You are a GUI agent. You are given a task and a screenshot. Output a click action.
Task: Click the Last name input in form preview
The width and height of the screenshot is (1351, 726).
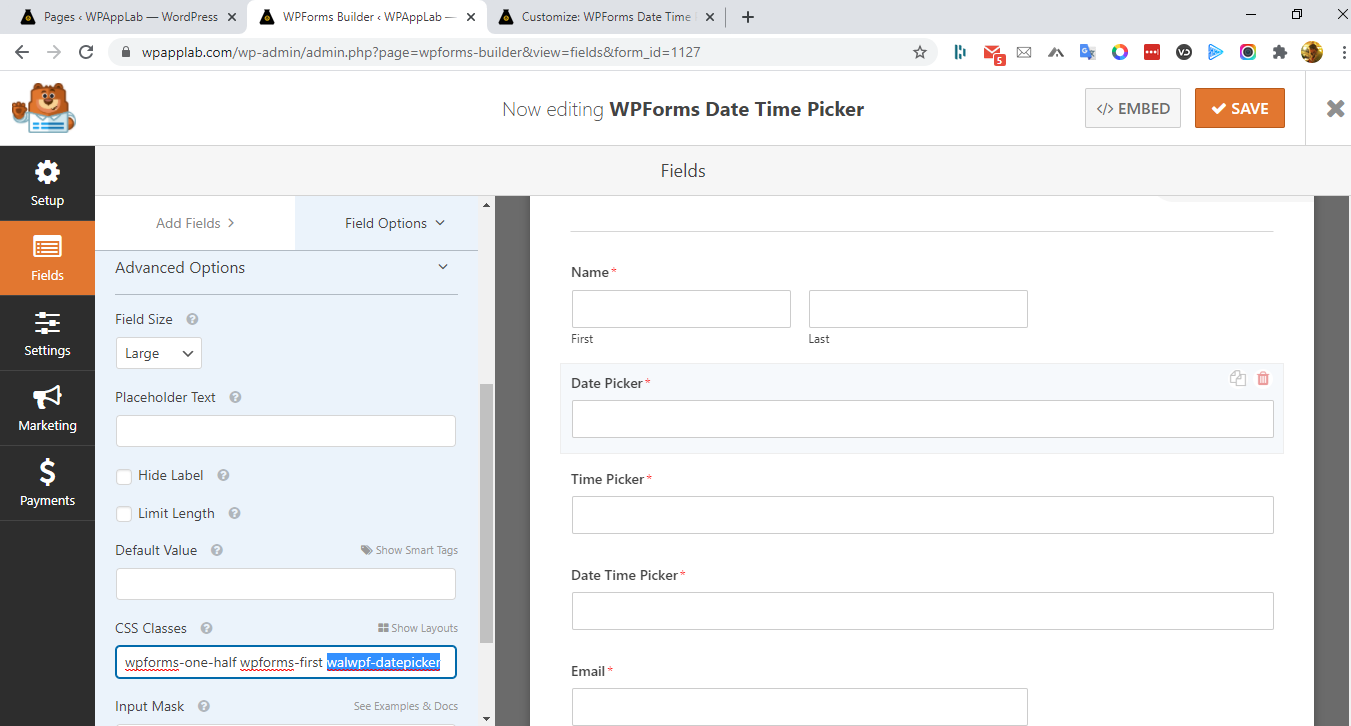click(x=918, y=309)
